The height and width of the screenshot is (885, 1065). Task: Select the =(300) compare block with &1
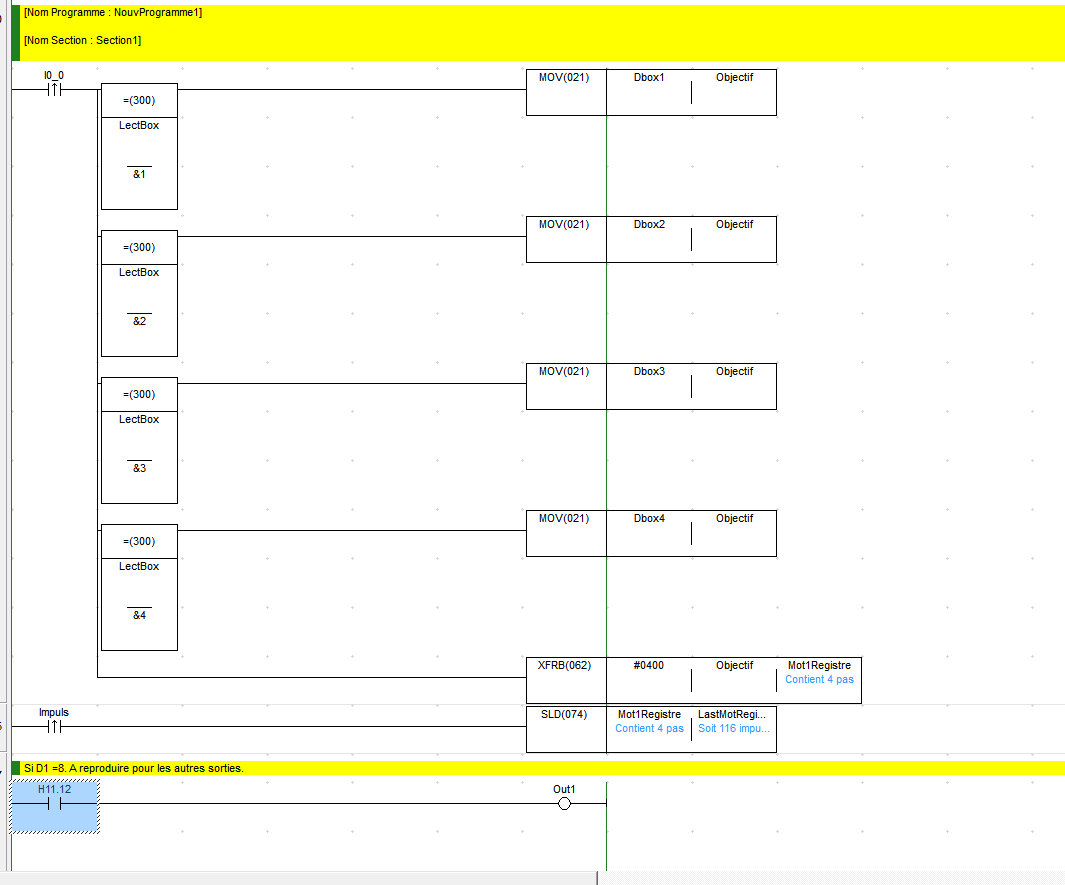coord(139,147)
